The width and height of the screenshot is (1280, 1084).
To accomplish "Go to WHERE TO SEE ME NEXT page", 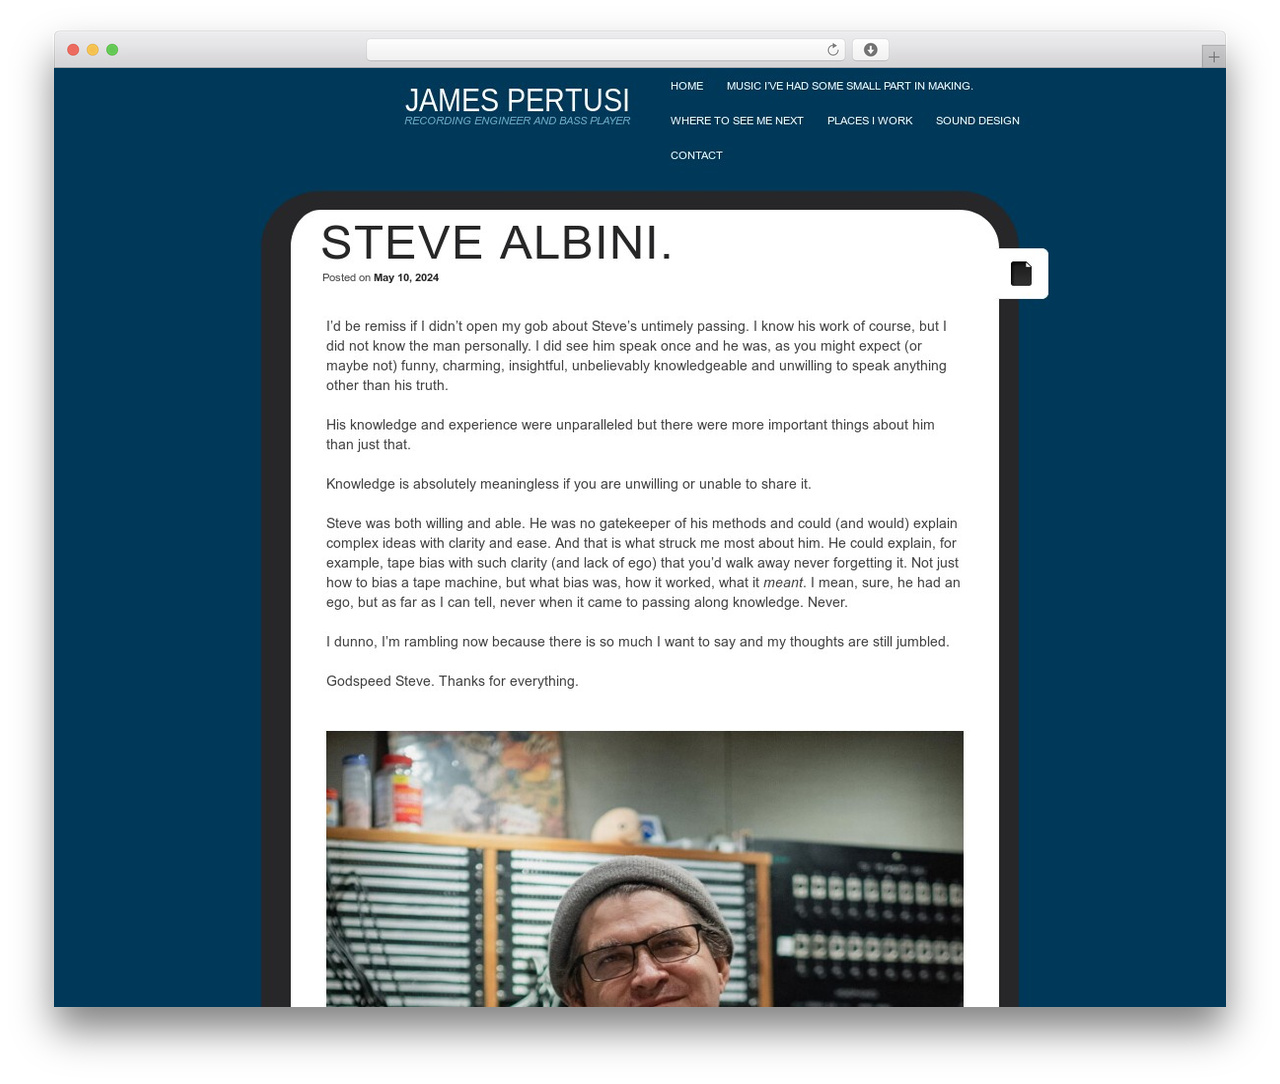I will click(737, 121).
